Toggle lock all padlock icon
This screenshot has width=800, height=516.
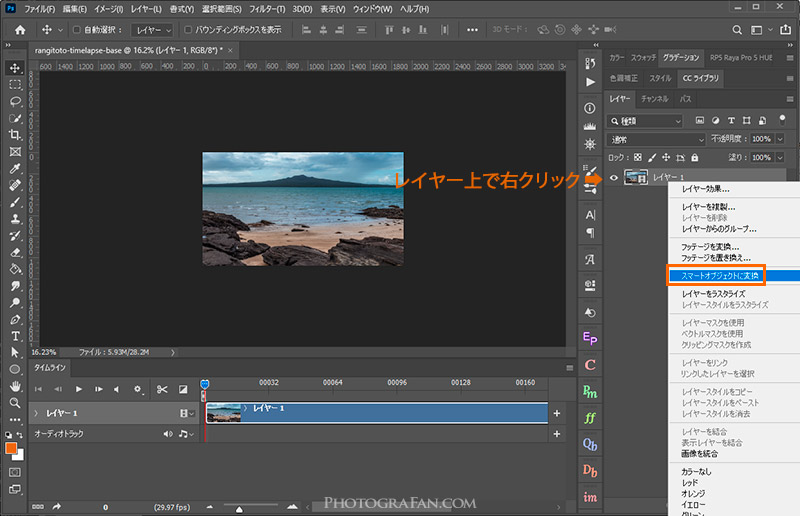point(694,158)
